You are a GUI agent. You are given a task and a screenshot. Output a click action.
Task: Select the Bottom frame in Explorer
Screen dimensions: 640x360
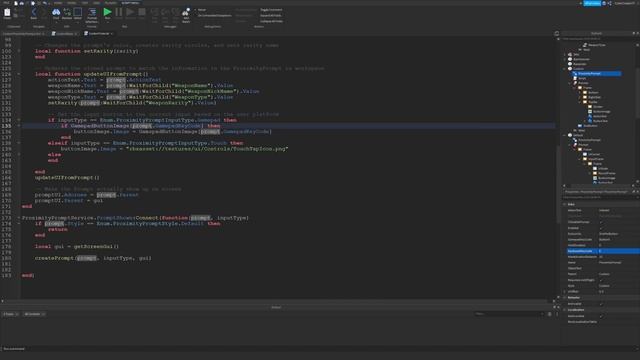[590, 92]
